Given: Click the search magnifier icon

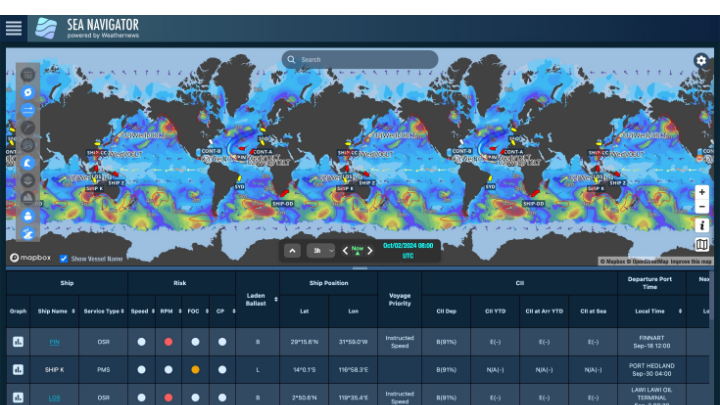Looking at the screenshot, I should click(x=291, y=60).
